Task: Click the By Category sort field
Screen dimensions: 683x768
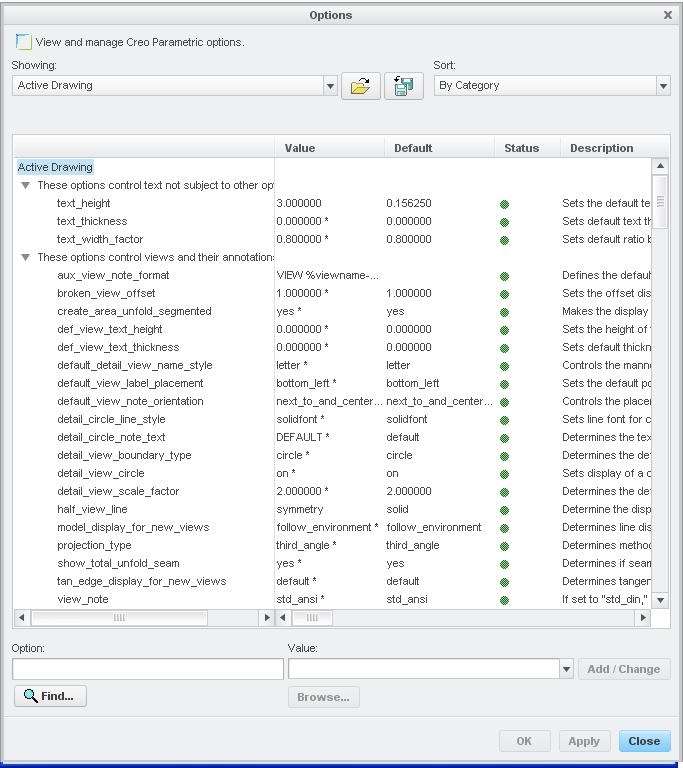Action: [545, 86]
